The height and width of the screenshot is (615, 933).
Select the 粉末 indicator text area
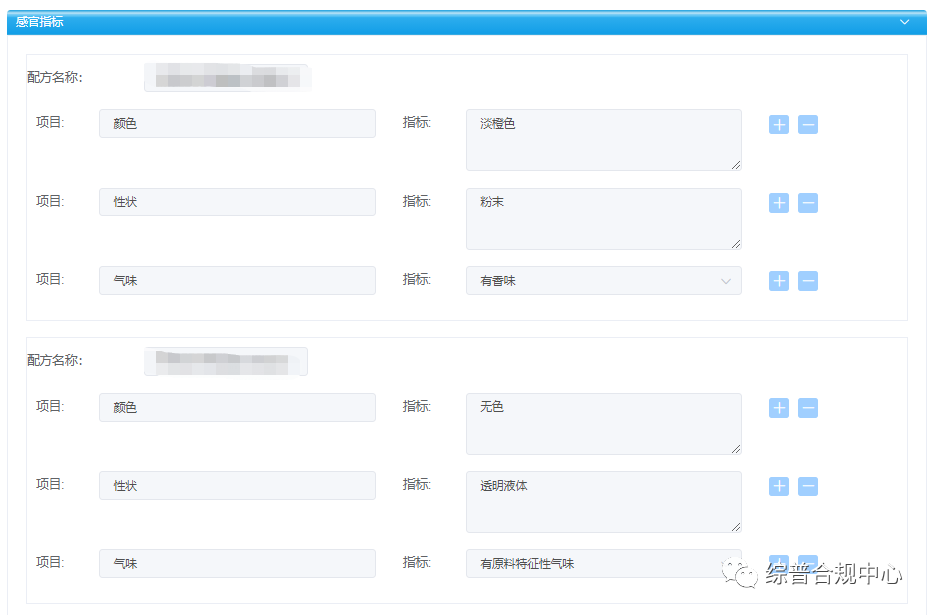tap(603, 218)
